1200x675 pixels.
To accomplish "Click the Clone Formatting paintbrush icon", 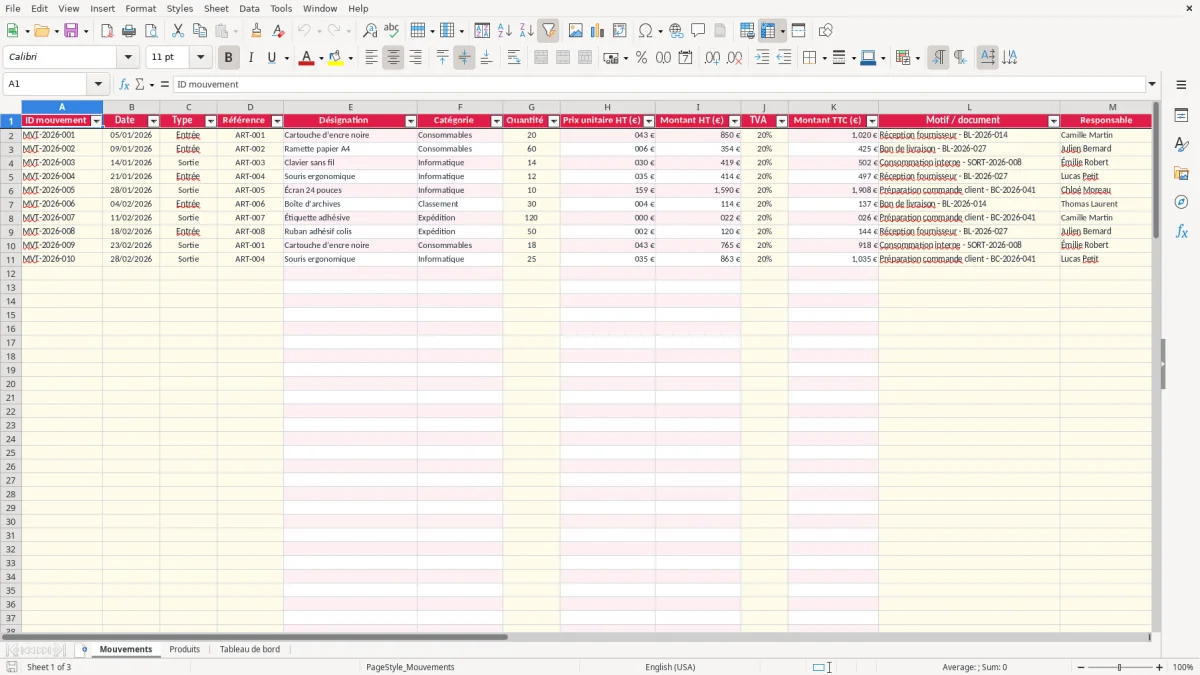I will tap(256, 31).
